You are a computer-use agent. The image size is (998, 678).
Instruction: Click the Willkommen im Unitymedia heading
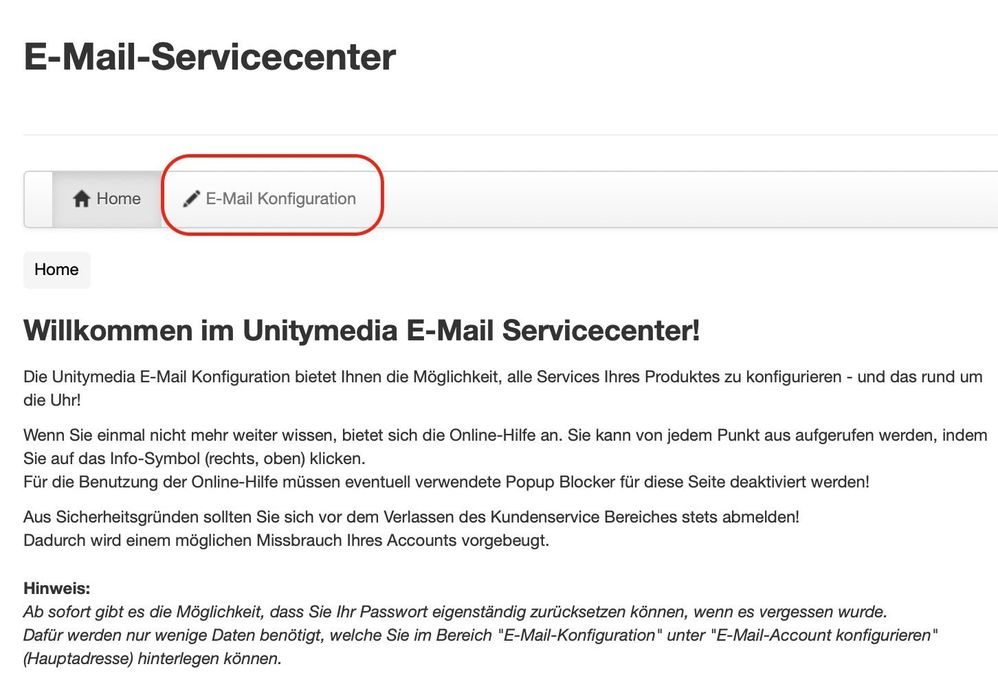pyautogui.click(x=361, y=331)
